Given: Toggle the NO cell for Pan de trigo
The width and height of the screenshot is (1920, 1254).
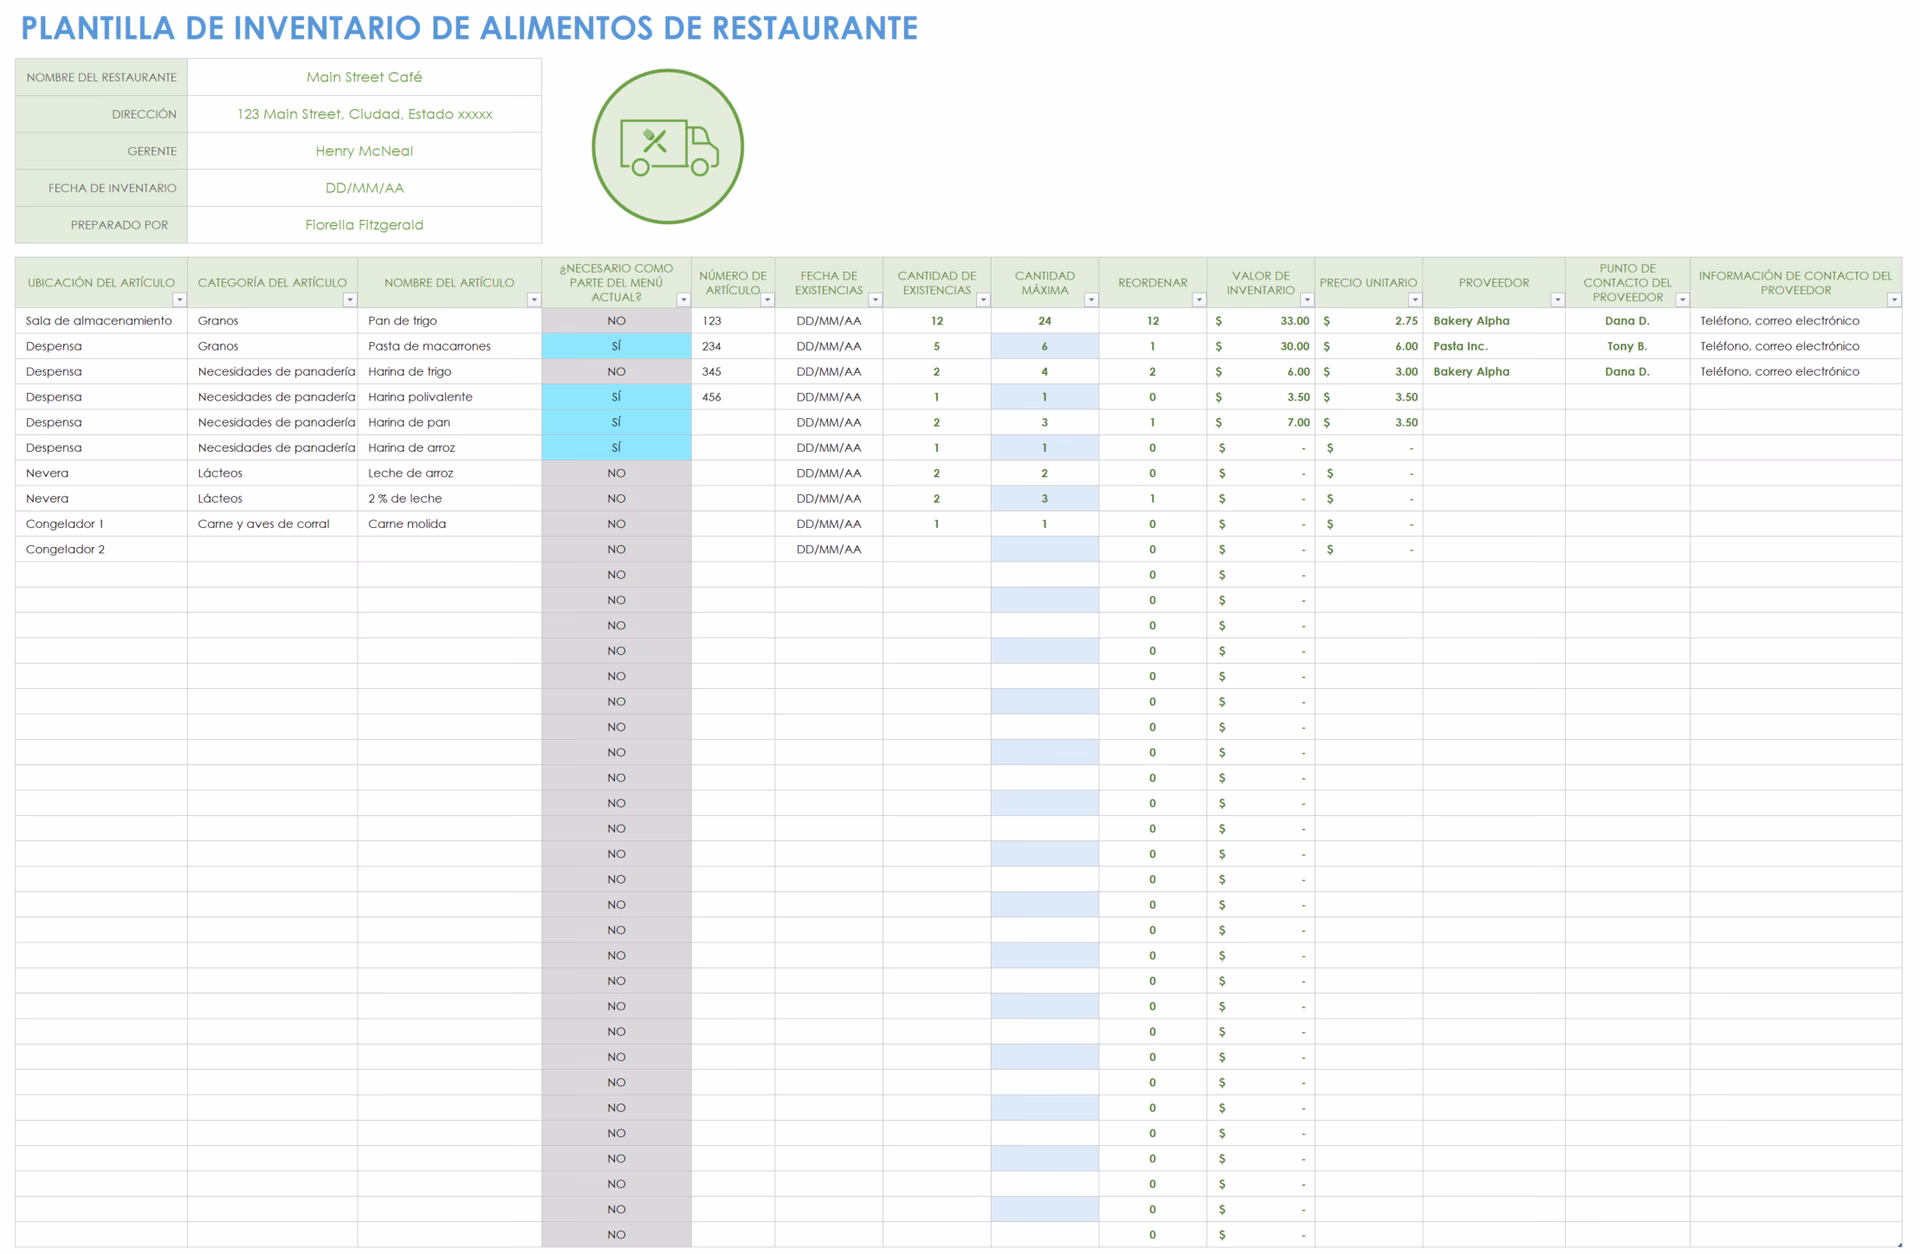Looking at the screenshot, I should (615, 321).
